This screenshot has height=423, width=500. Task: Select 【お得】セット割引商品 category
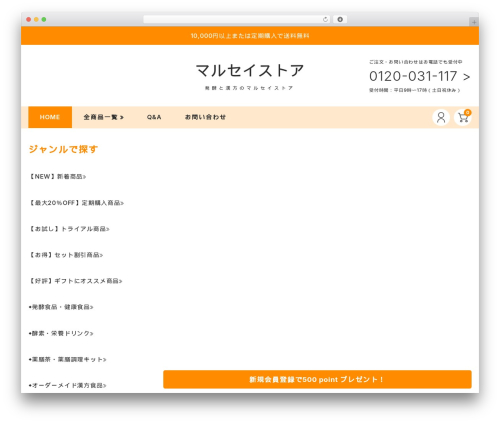[66, 255]
